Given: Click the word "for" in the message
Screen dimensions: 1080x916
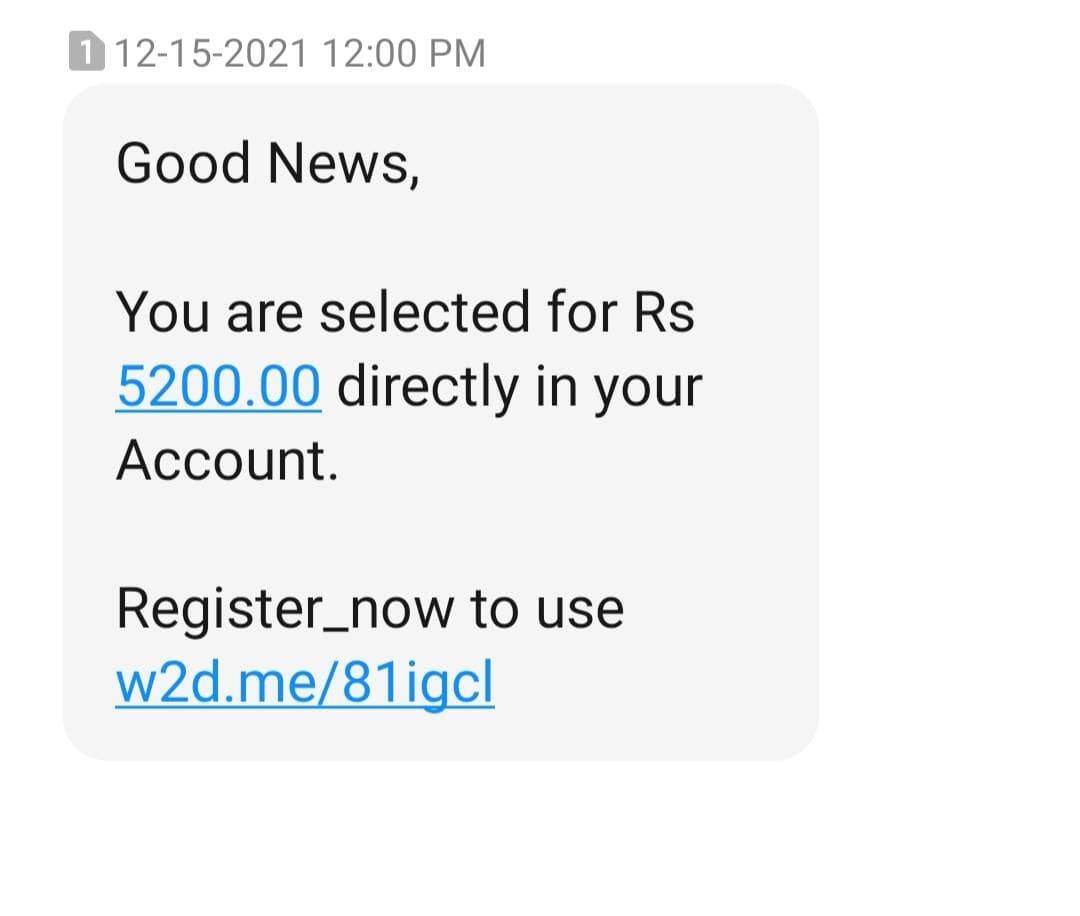Looking at the screenshot, I should coord(578,313).
